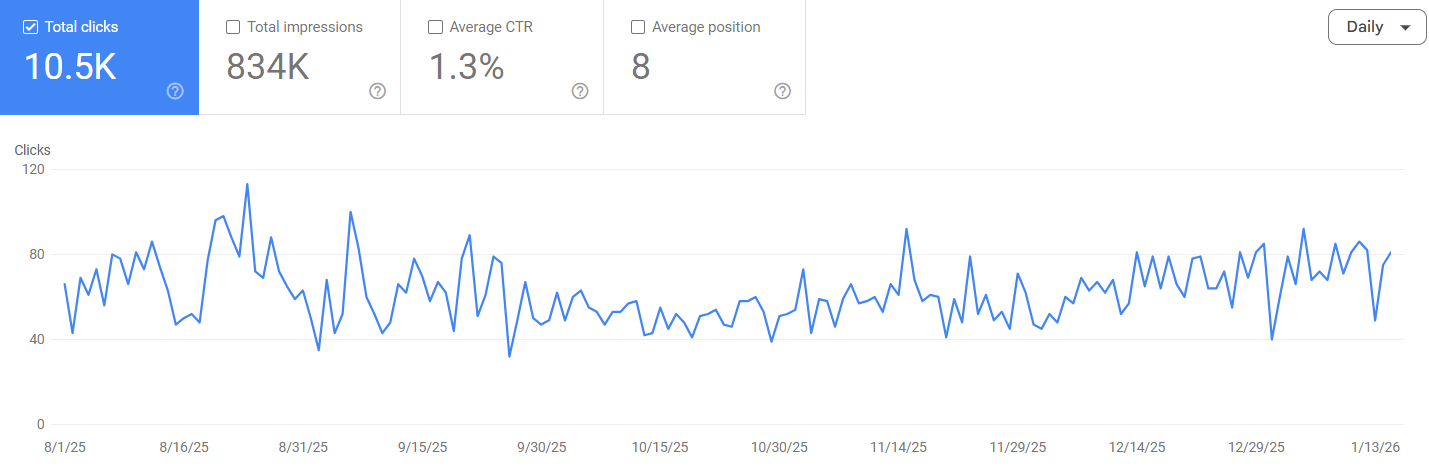Open the Daily granularity dropdown
Viewport: 1429px width, 472px height.
(x=1376, y=27)
